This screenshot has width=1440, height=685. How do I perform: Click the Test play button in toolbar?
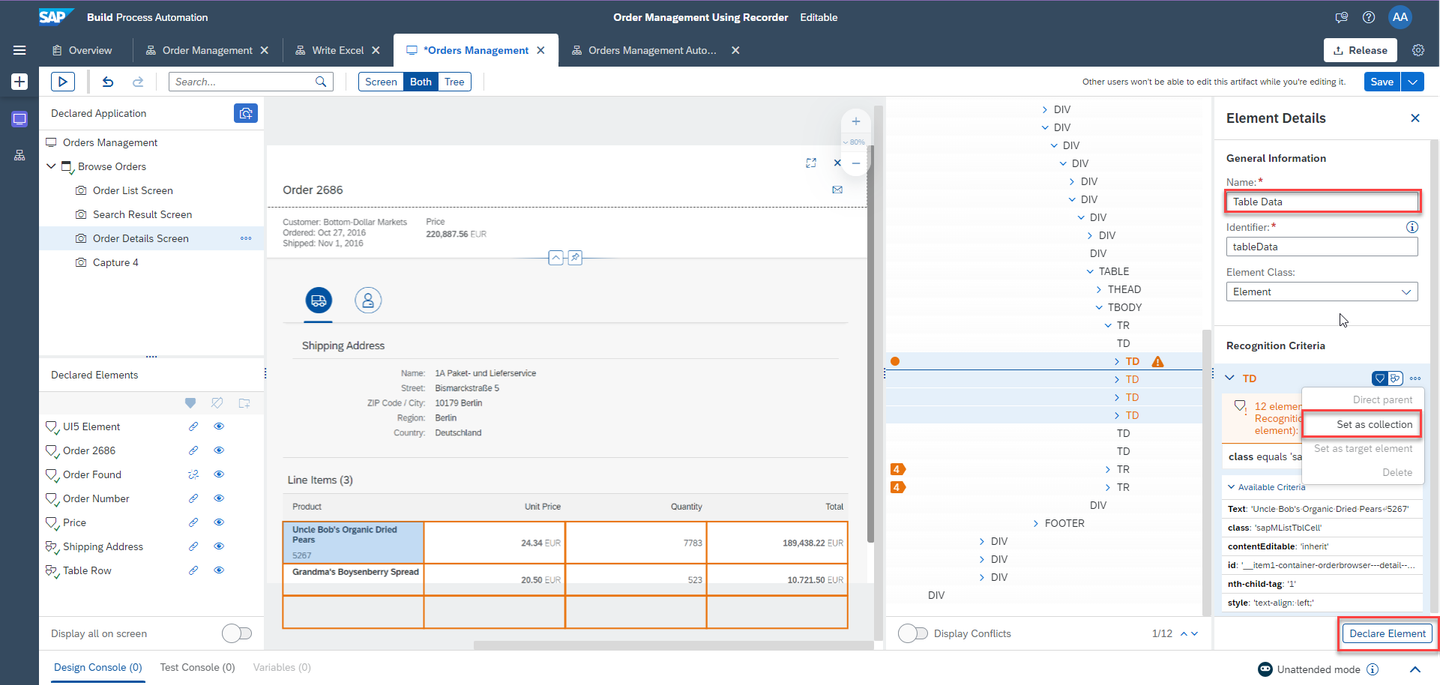(x=62, y=82)
